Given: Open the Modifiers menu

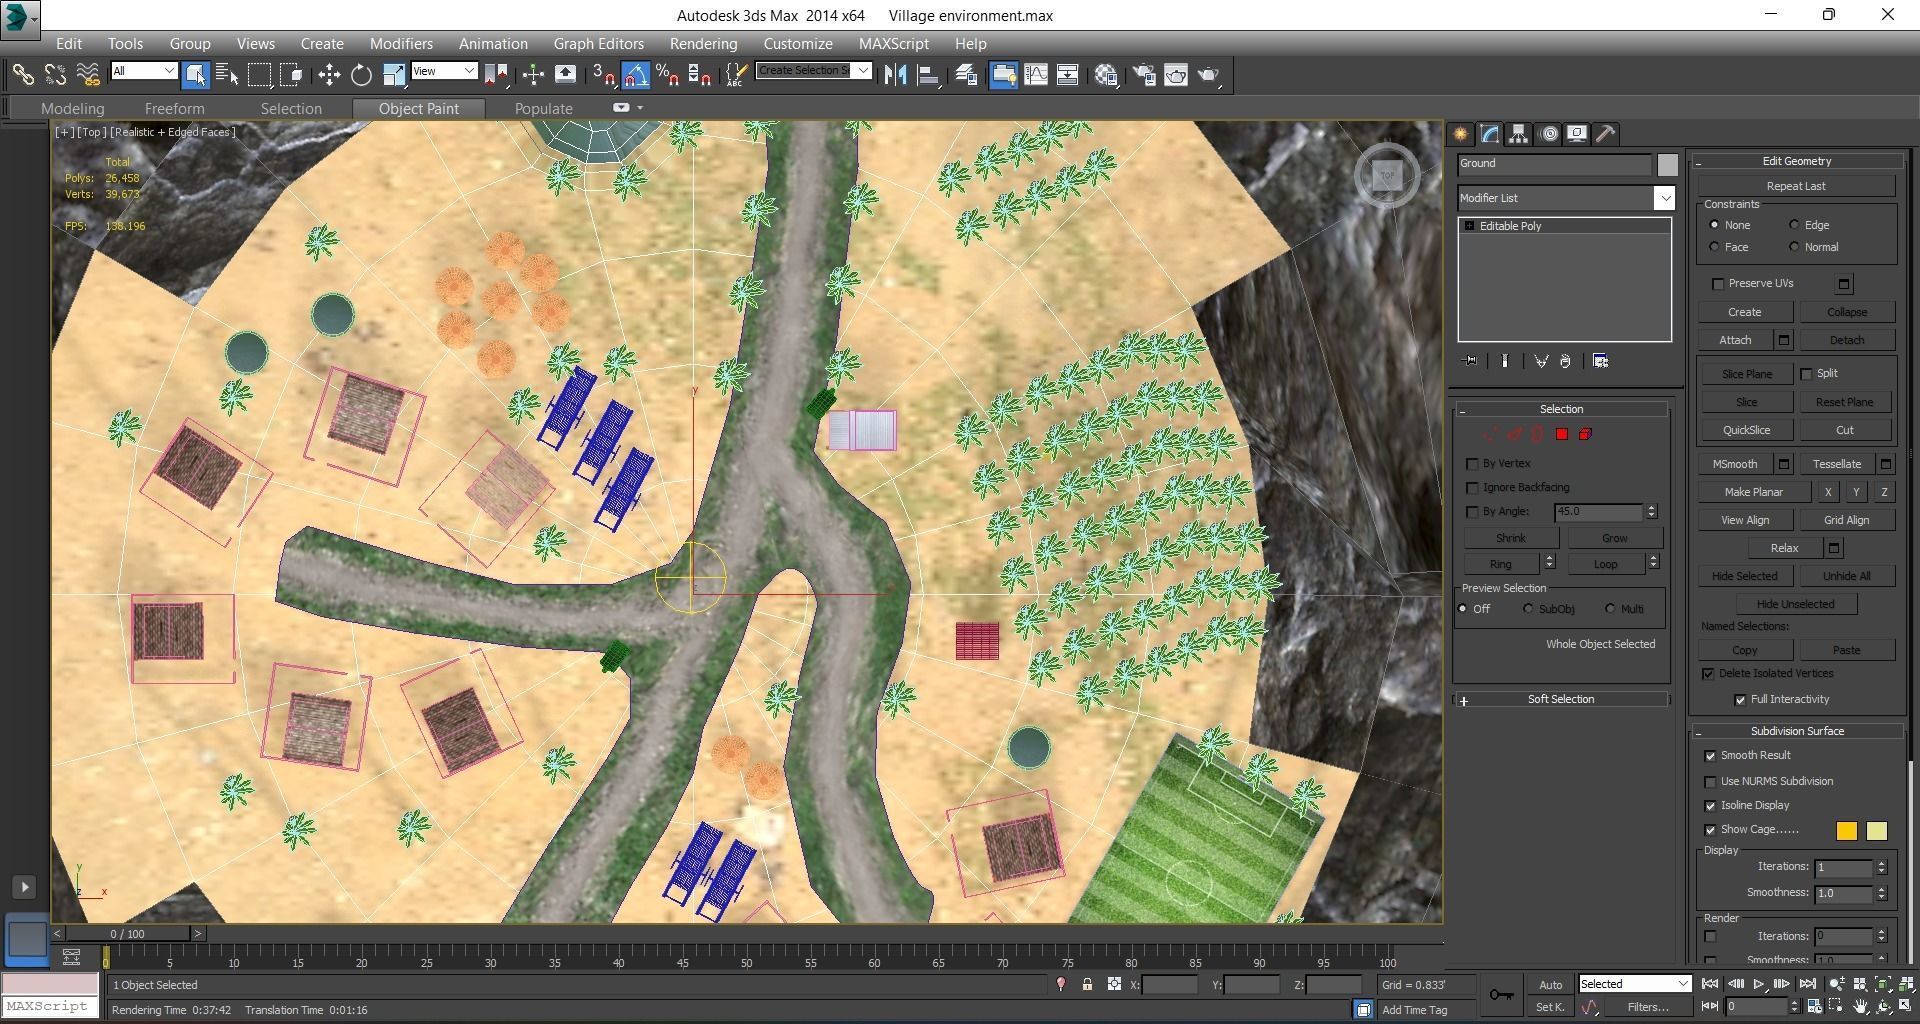Looking at the screenshot, I should pyautogui.click(x=401, y=44).
